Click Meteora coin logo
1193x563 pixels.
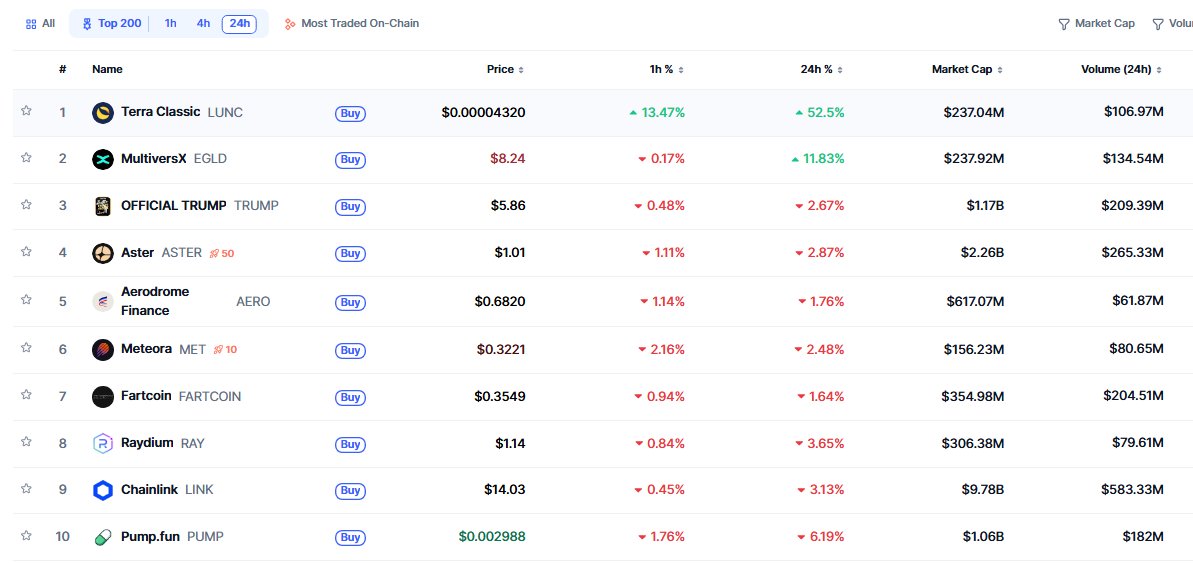[x=103, y=350]
